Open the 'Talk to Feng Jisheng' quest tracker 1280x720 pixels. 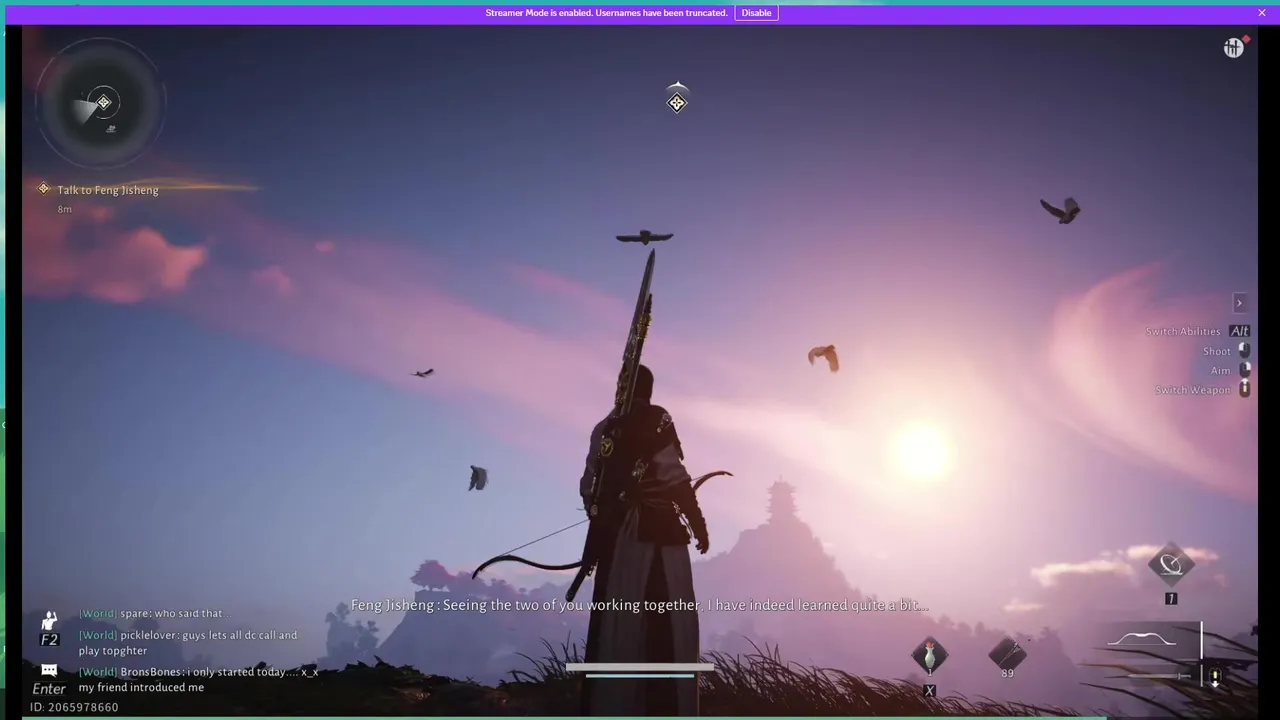coord(108,190)
